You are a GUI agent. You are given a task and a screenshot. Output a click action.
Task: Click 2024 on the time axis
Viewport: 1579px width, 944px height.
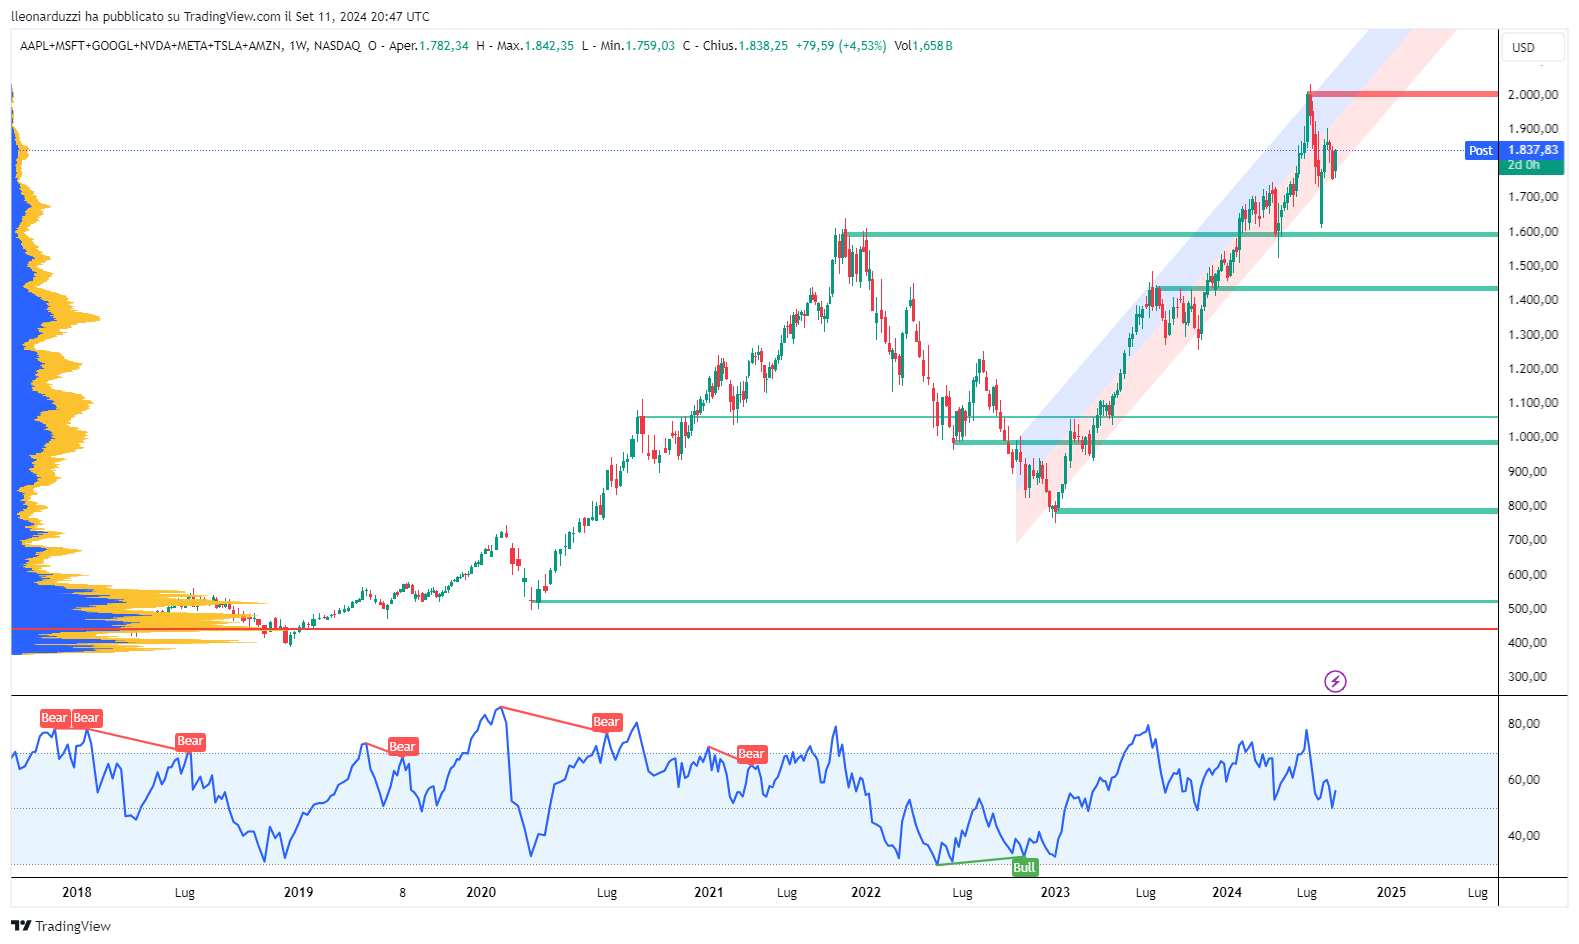point(1227,893)
